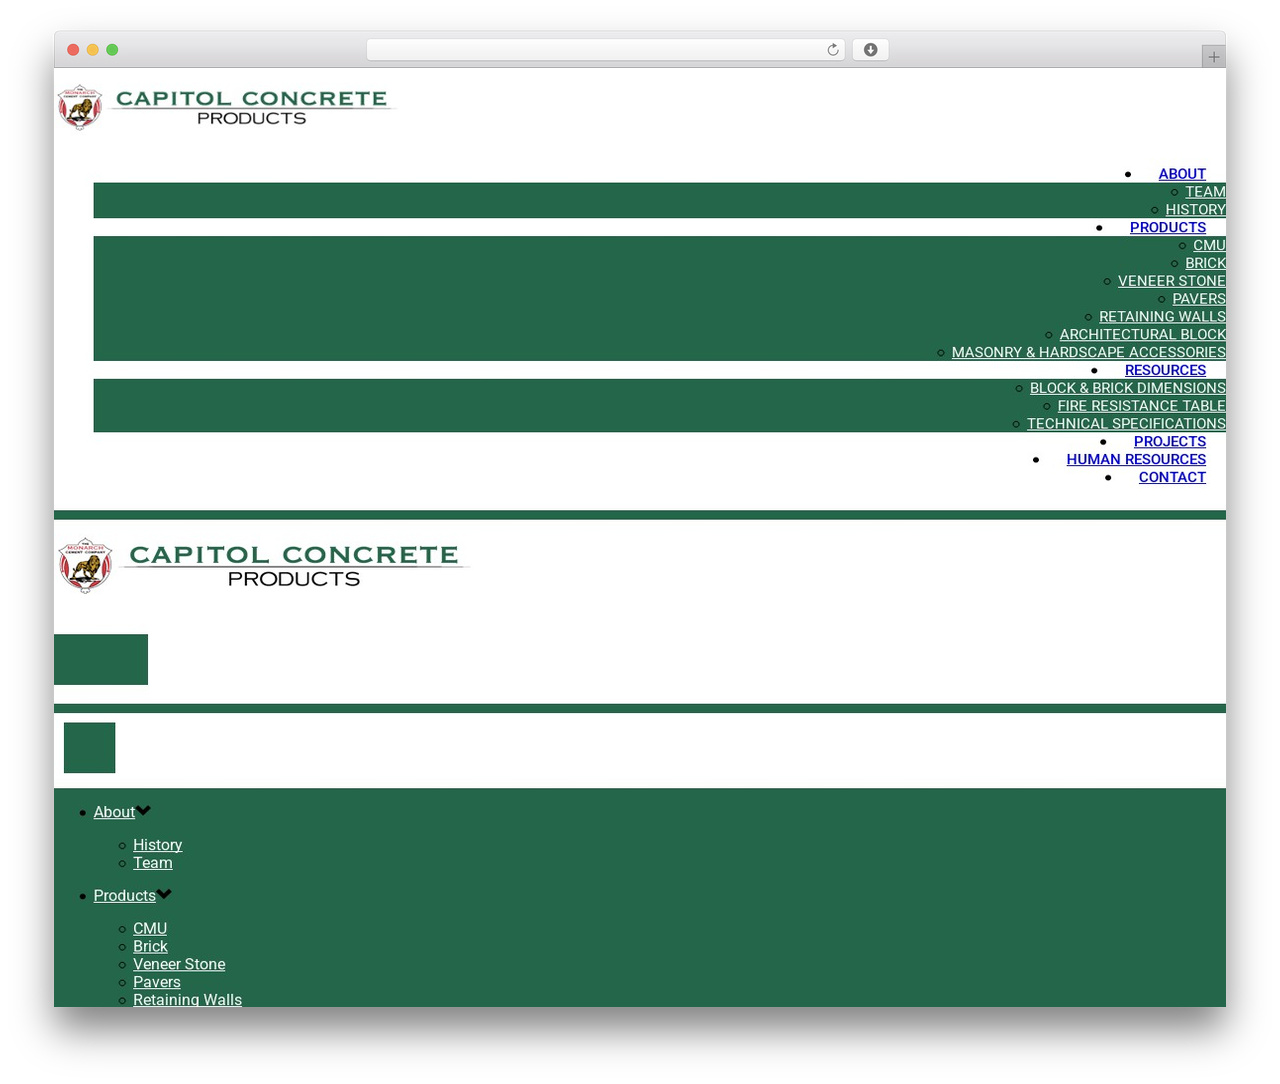Open the uppercase PAVERS link
1280x1084 pixels.
point(1199,299)
